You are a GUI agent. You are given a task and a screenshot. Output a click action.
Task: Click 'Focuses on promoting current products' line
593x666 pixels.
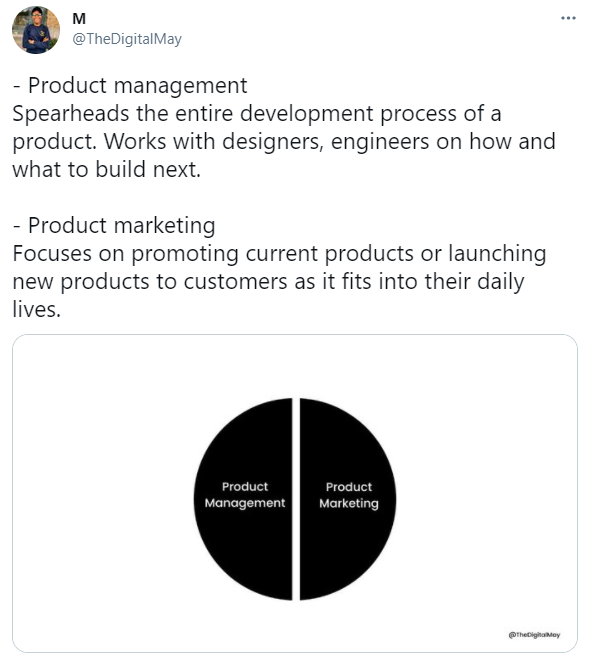[279, 254]
